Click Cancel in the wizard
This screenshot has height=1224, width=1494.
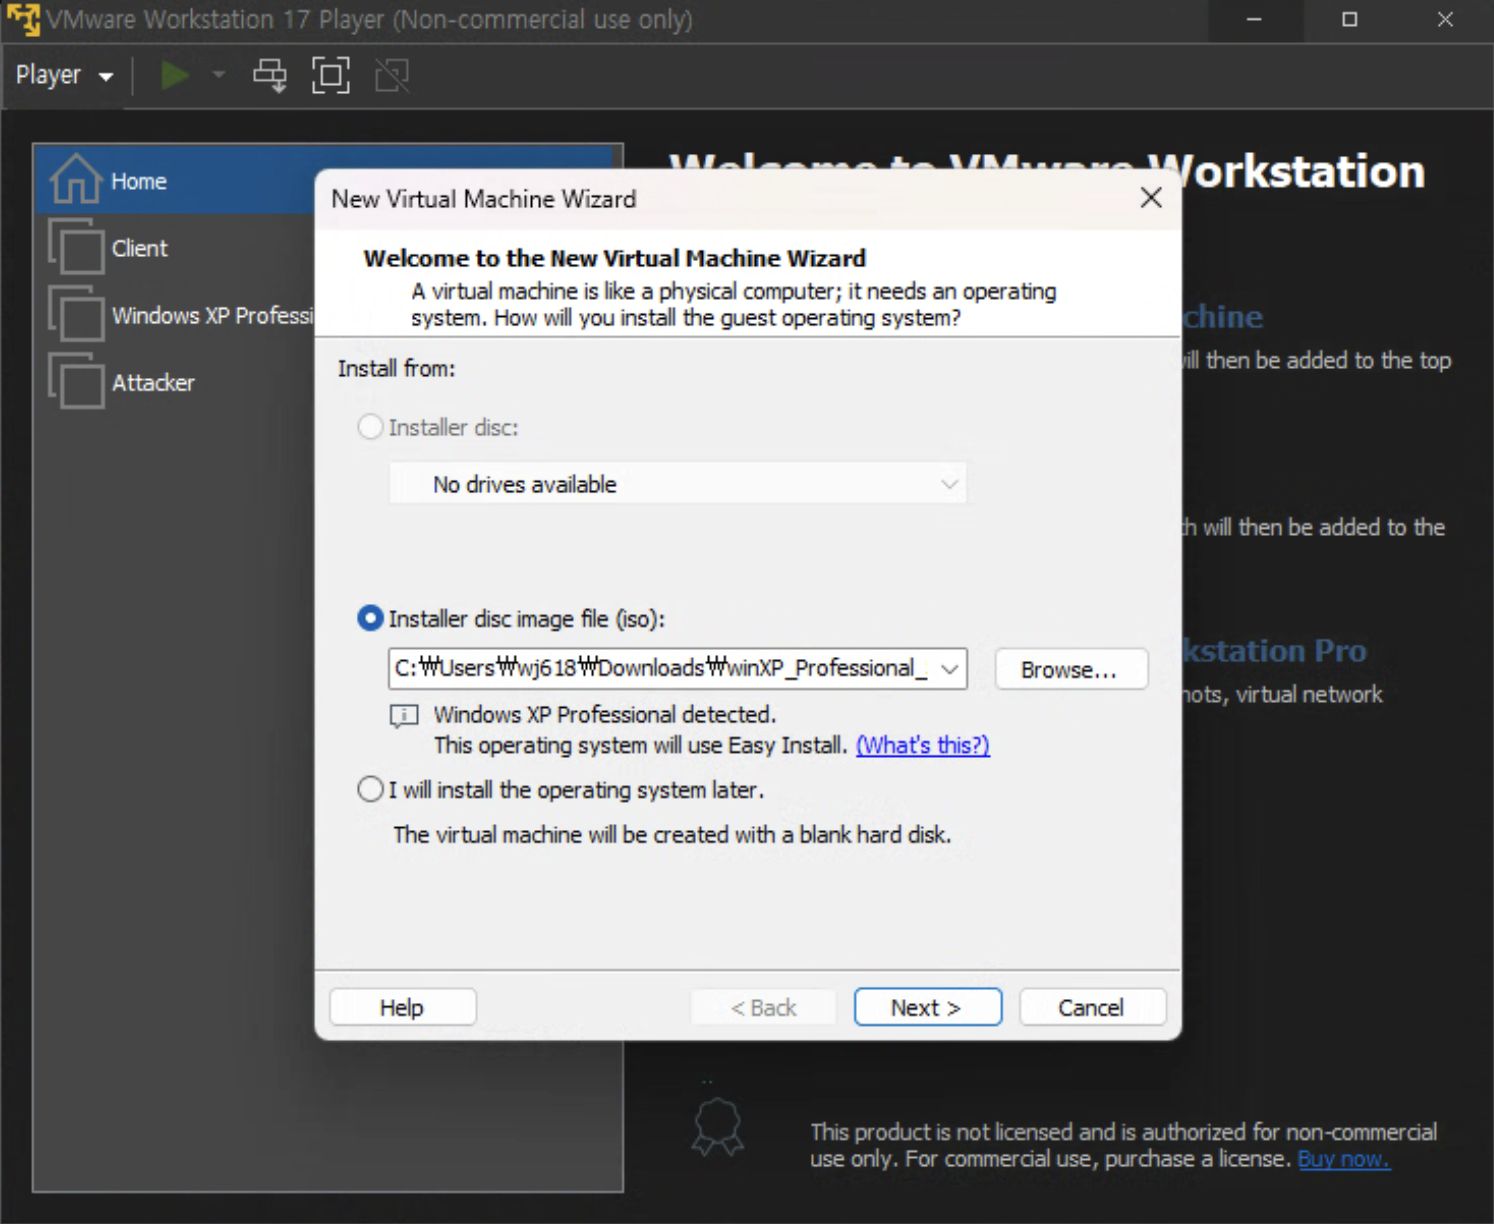pyautogui.click(x=1092, y=1007)
